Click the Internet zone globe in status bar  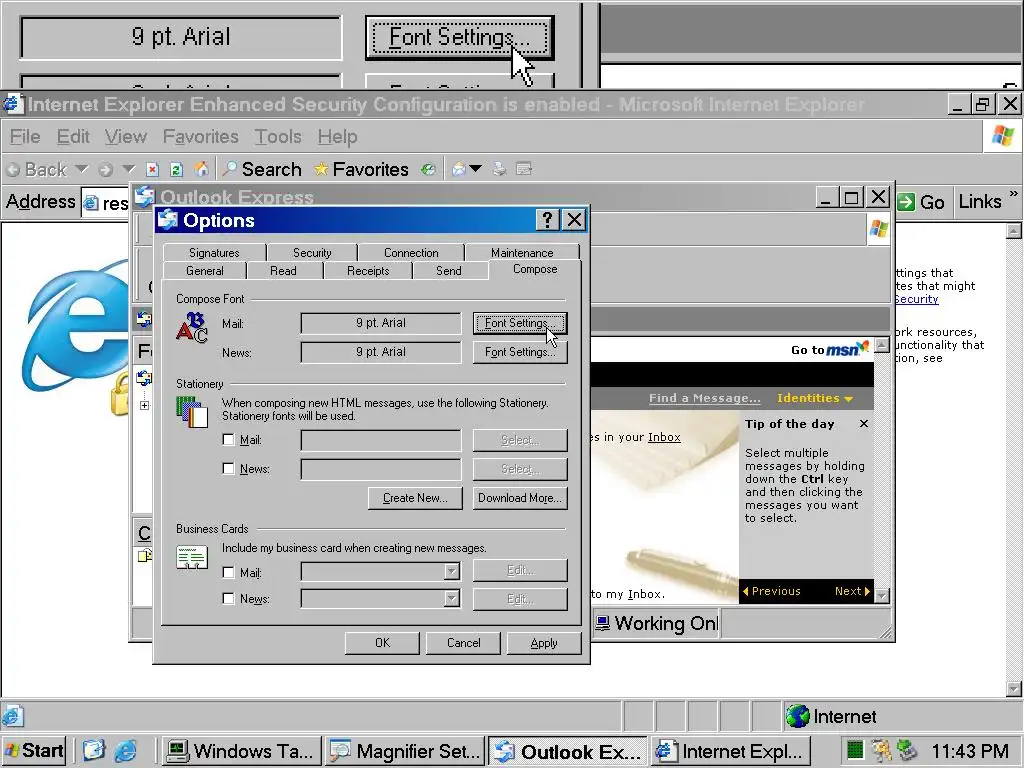pos(797,716)
